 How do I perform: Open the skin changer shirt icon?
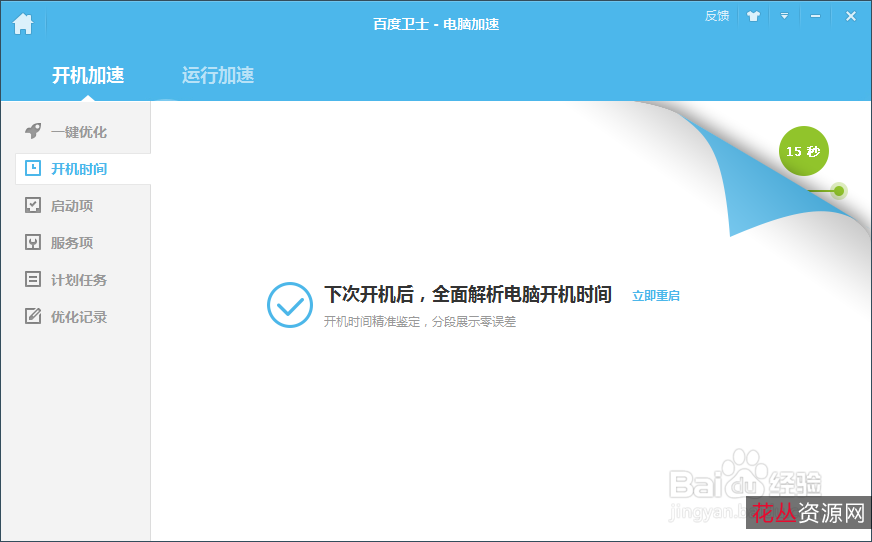click(754, 16)
